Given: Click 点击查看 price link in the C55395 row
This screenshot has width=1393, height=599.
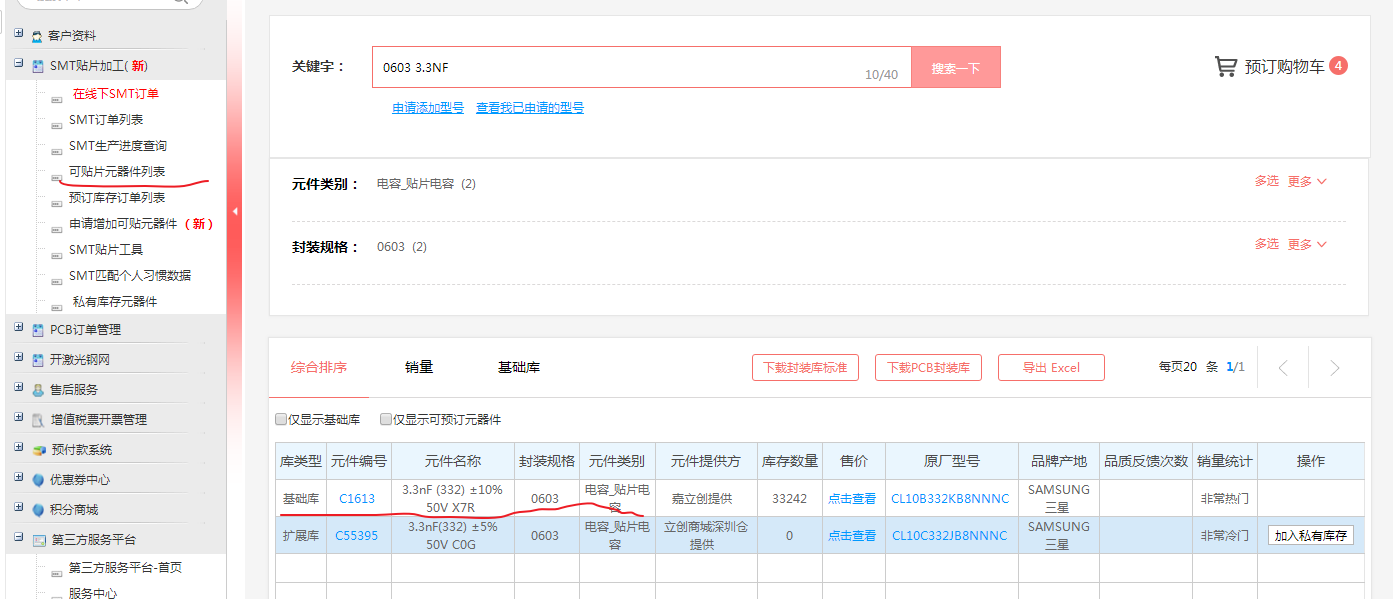Looking at the screenshot, I should pos(852,536).
